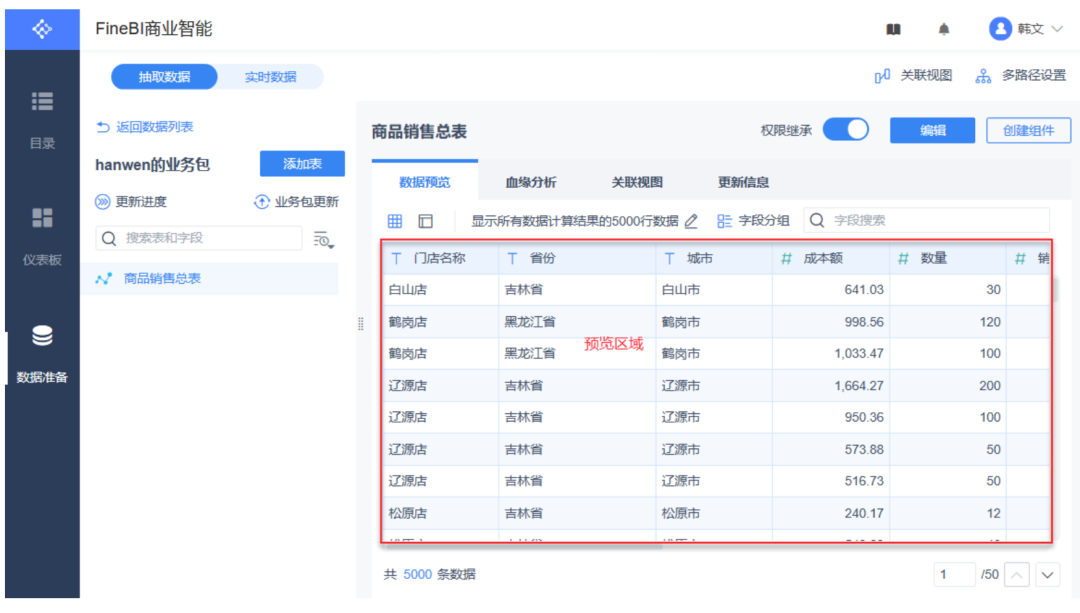Viewport: 1080px width, 613px height.
Task: Click the hanwen的业务包 package title
Action: coord(152,165)
